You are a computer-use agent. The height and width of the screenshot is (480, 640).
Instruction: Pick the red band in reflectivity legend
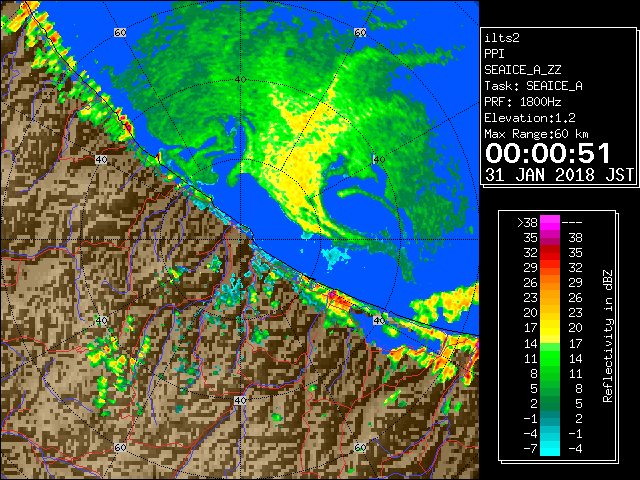coord(550,253)
